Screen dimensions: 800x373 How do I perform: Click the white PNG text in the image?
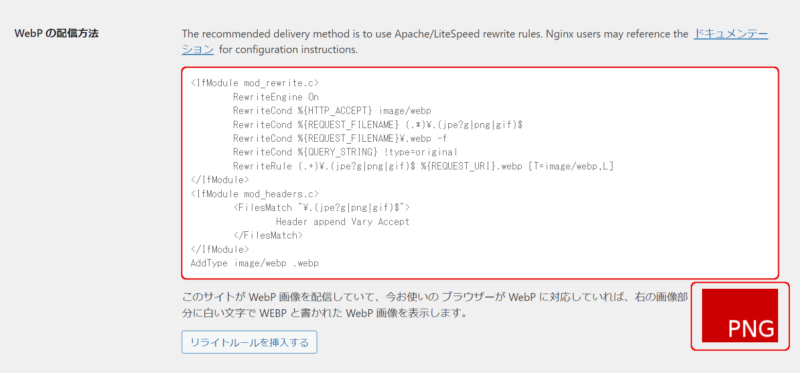point(751,329)
